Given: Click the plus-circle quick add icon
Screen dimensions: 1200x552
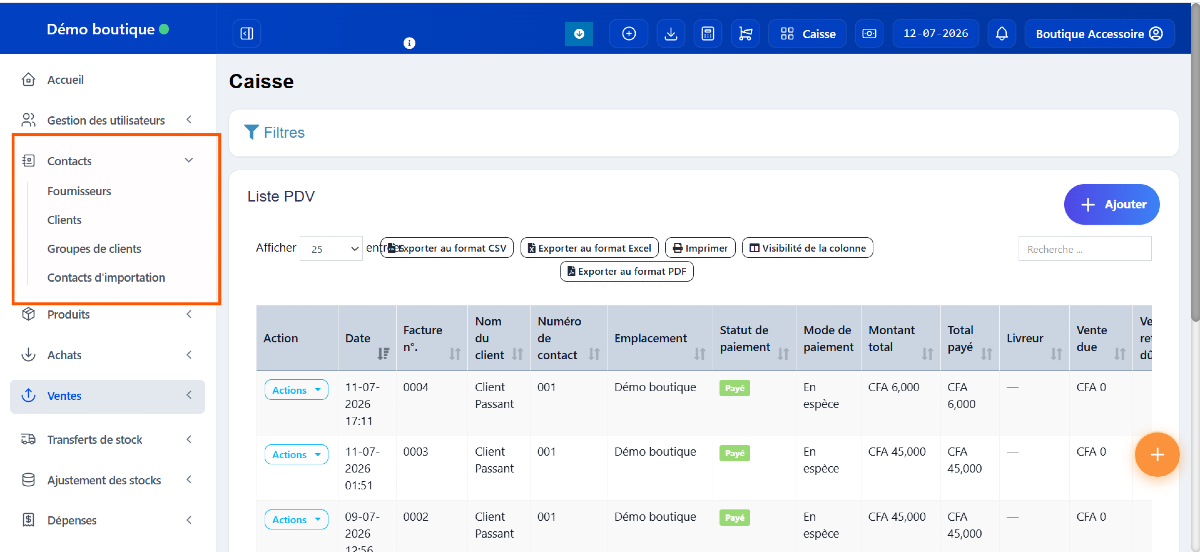Looking at the screenshot, I should [629, 34].
